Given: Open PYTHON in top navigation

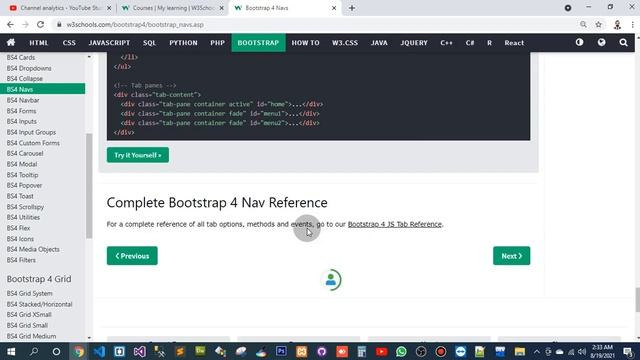Looking at the screenshot, I should point(183,42).
